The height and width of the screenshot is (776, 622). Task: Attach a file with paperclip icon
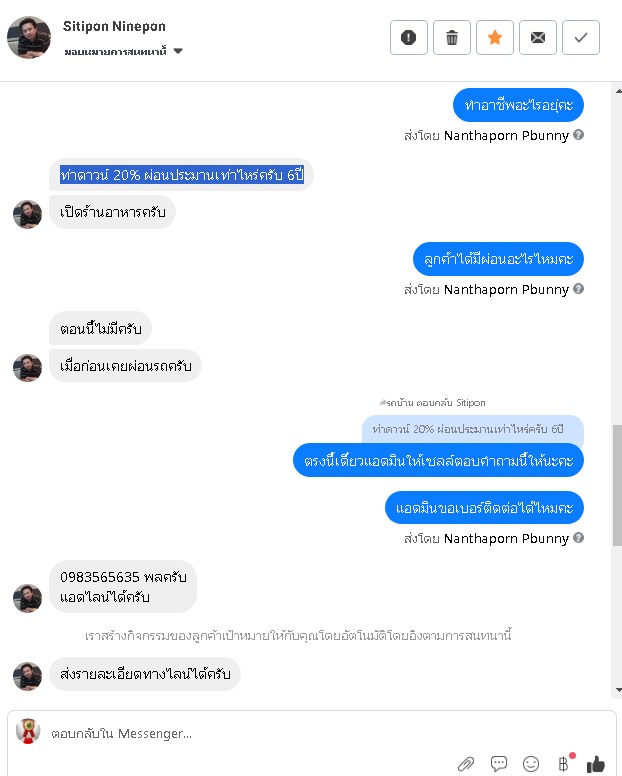(466, 764)
